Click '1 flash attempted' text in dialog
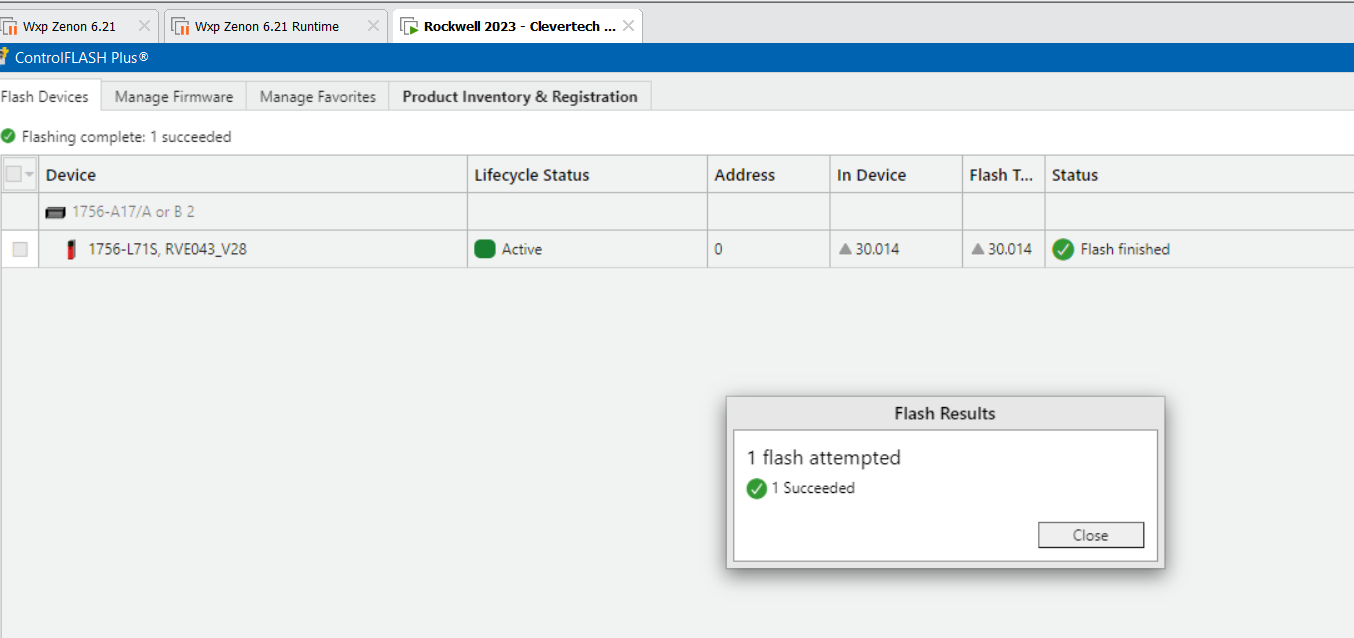Image resolution: width=1354 pixels, height=638 pixels. 824,458
